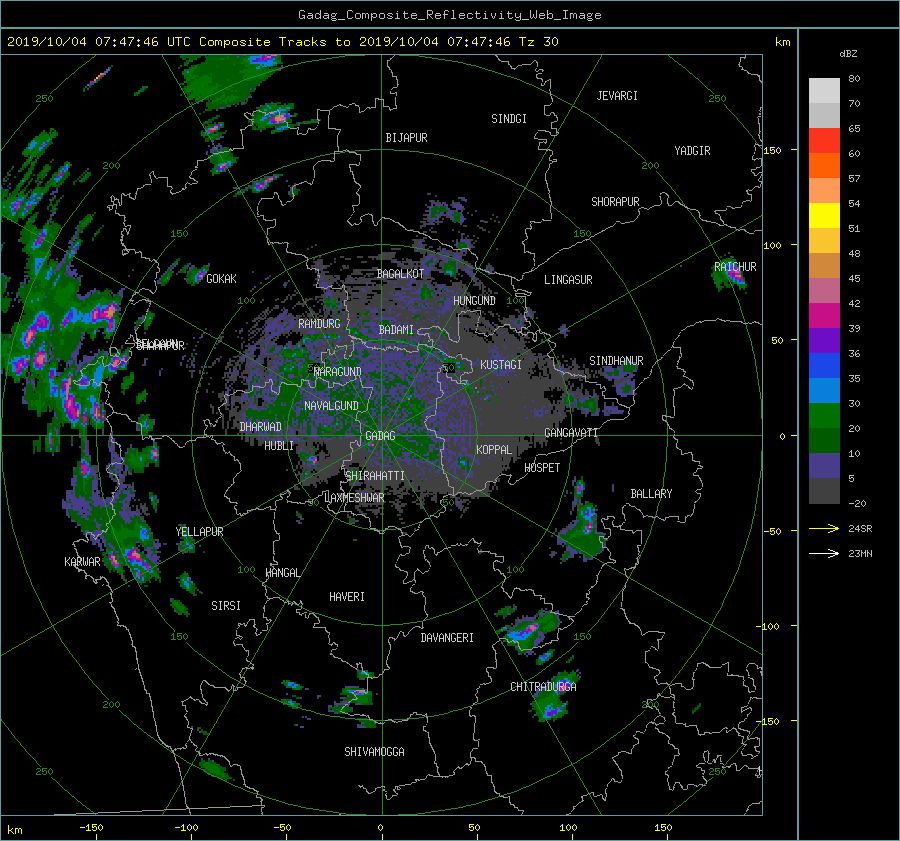Click the GOKAK city label
Viewport: 900px width, 841px height.
(x=221, y=279)
